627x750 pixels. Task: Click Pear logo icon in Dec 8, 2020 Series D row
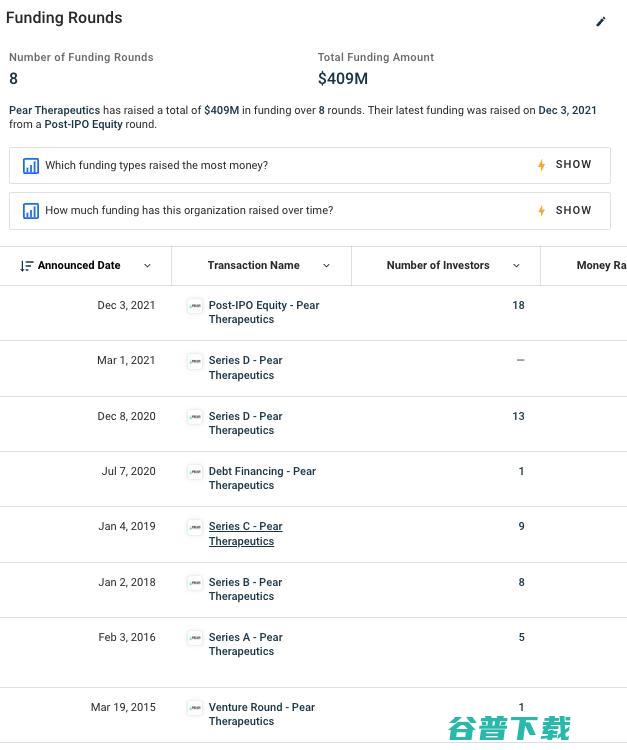(195, 417)
